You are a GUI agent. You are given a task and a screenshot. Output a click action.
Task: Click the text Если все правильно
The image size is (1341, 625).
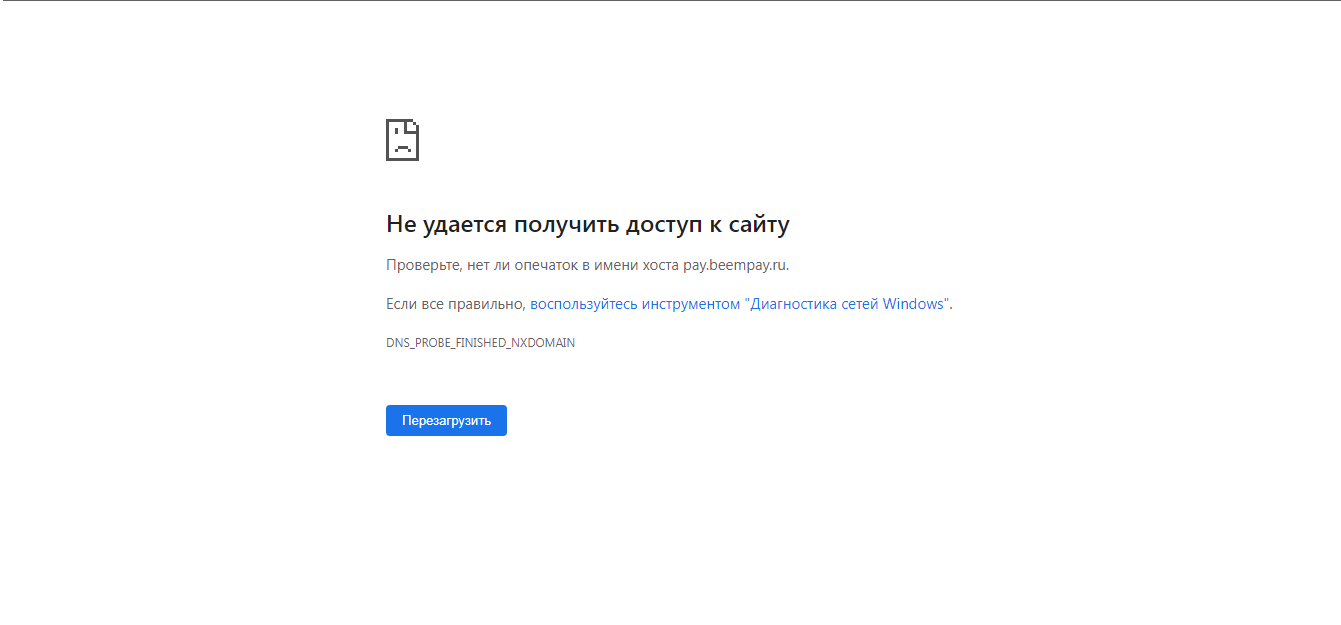(x=455, y=304)
